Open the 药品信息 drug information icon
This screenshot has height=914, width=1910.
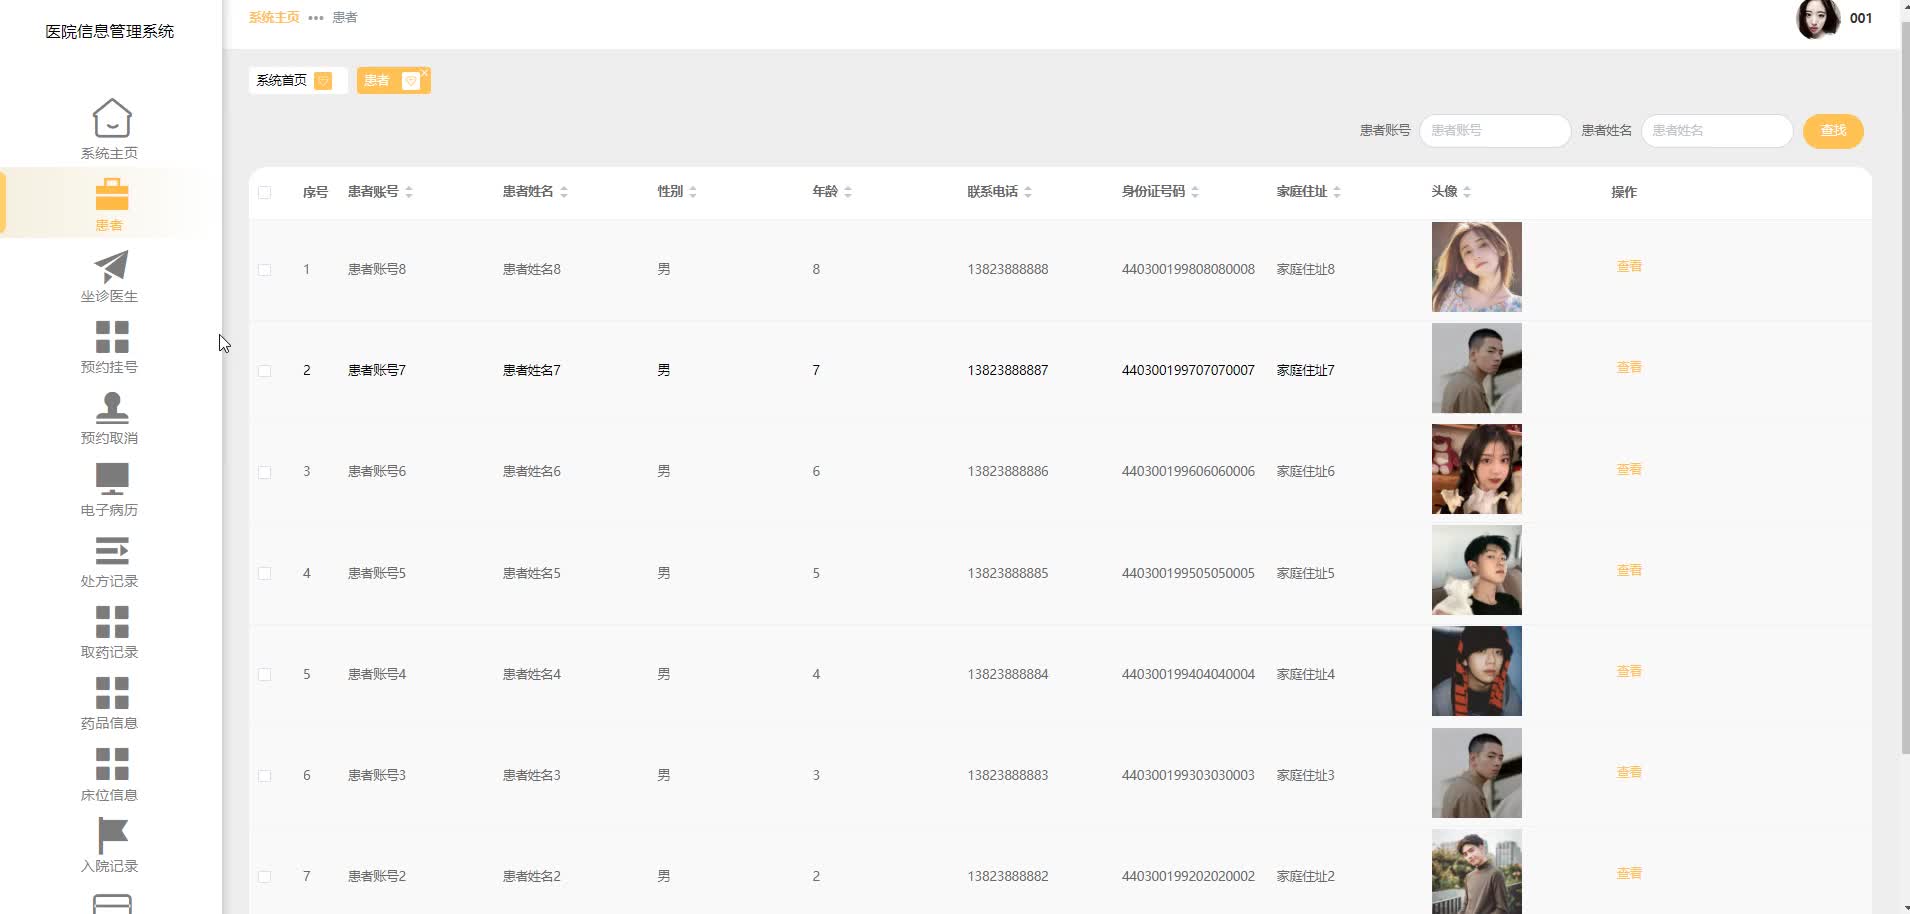[111, 693]
